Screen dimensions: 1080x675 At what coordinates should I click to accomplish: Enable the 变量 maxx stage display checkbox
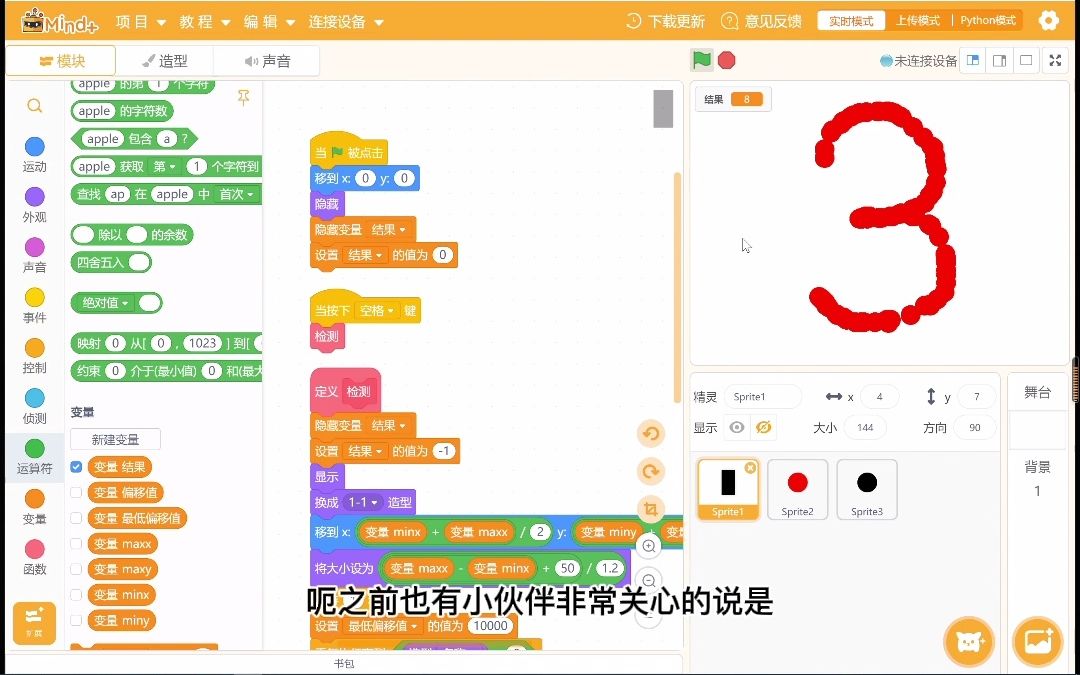(x=77, y=543)
